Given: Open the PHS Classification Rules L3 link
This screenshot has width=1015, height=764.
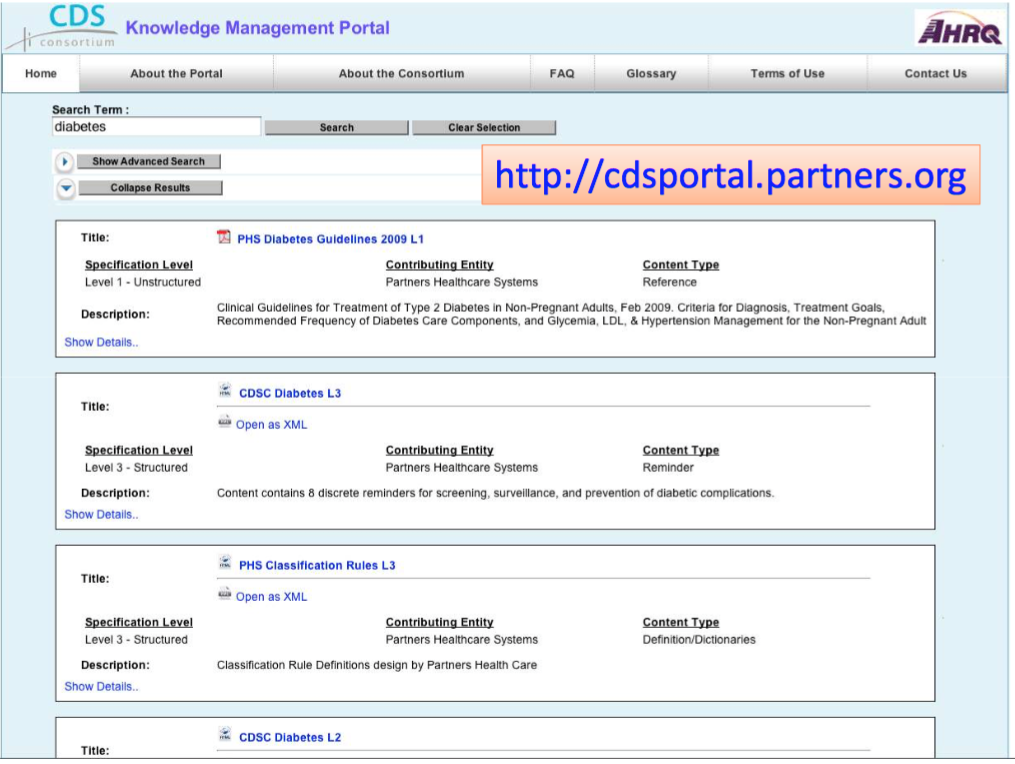Looking at the screenshot, I should [x=317, y=565].
